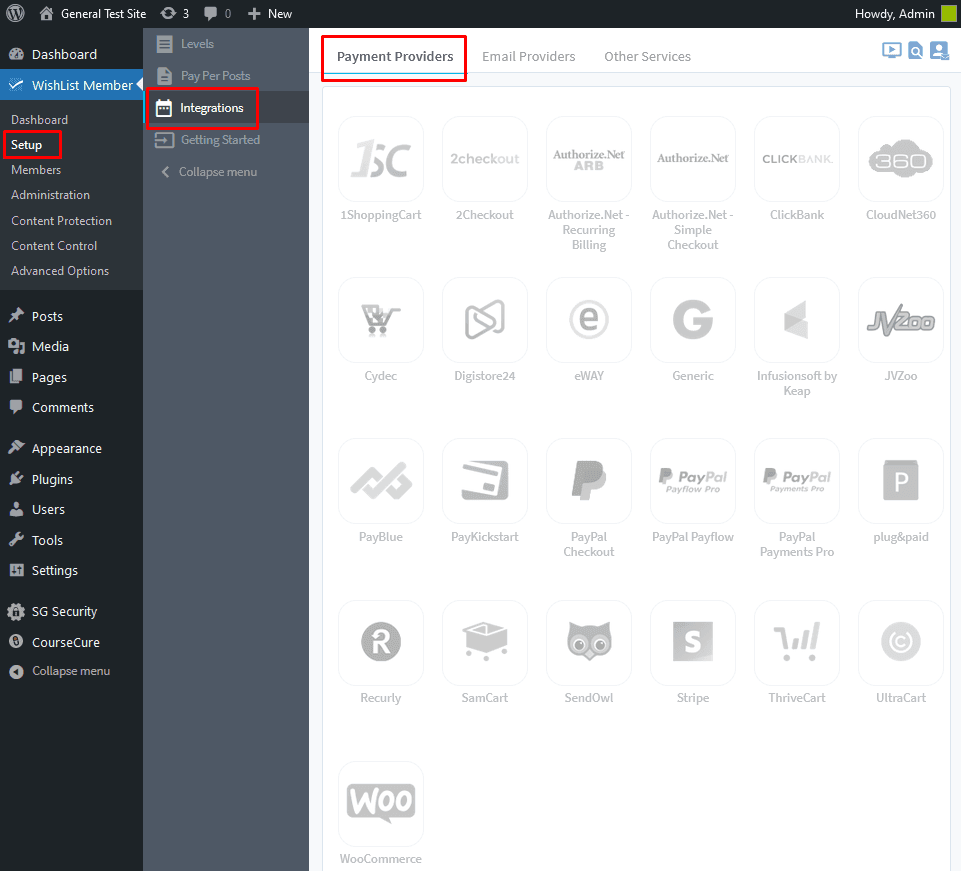Choose the Stripe provider icon

[693, 642]
